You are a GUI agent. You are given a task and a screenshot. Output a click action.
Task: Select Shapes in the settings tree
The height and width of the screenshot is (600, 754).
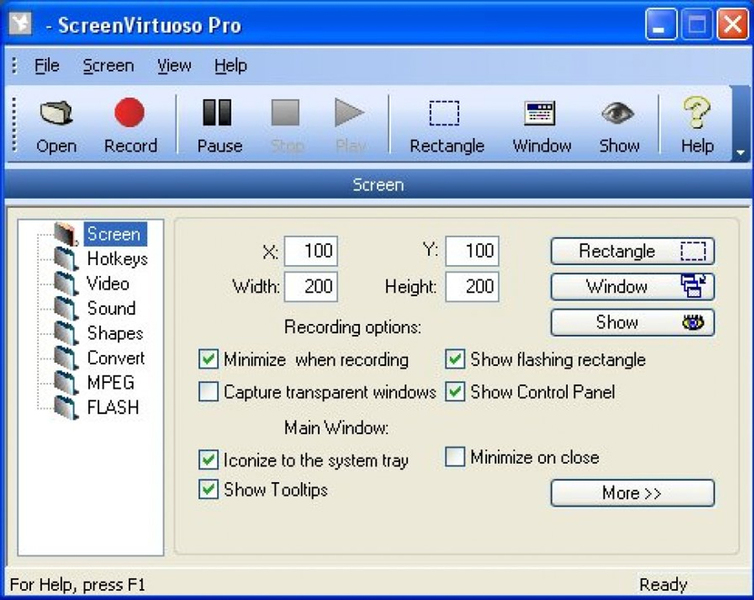coord(115,333)
